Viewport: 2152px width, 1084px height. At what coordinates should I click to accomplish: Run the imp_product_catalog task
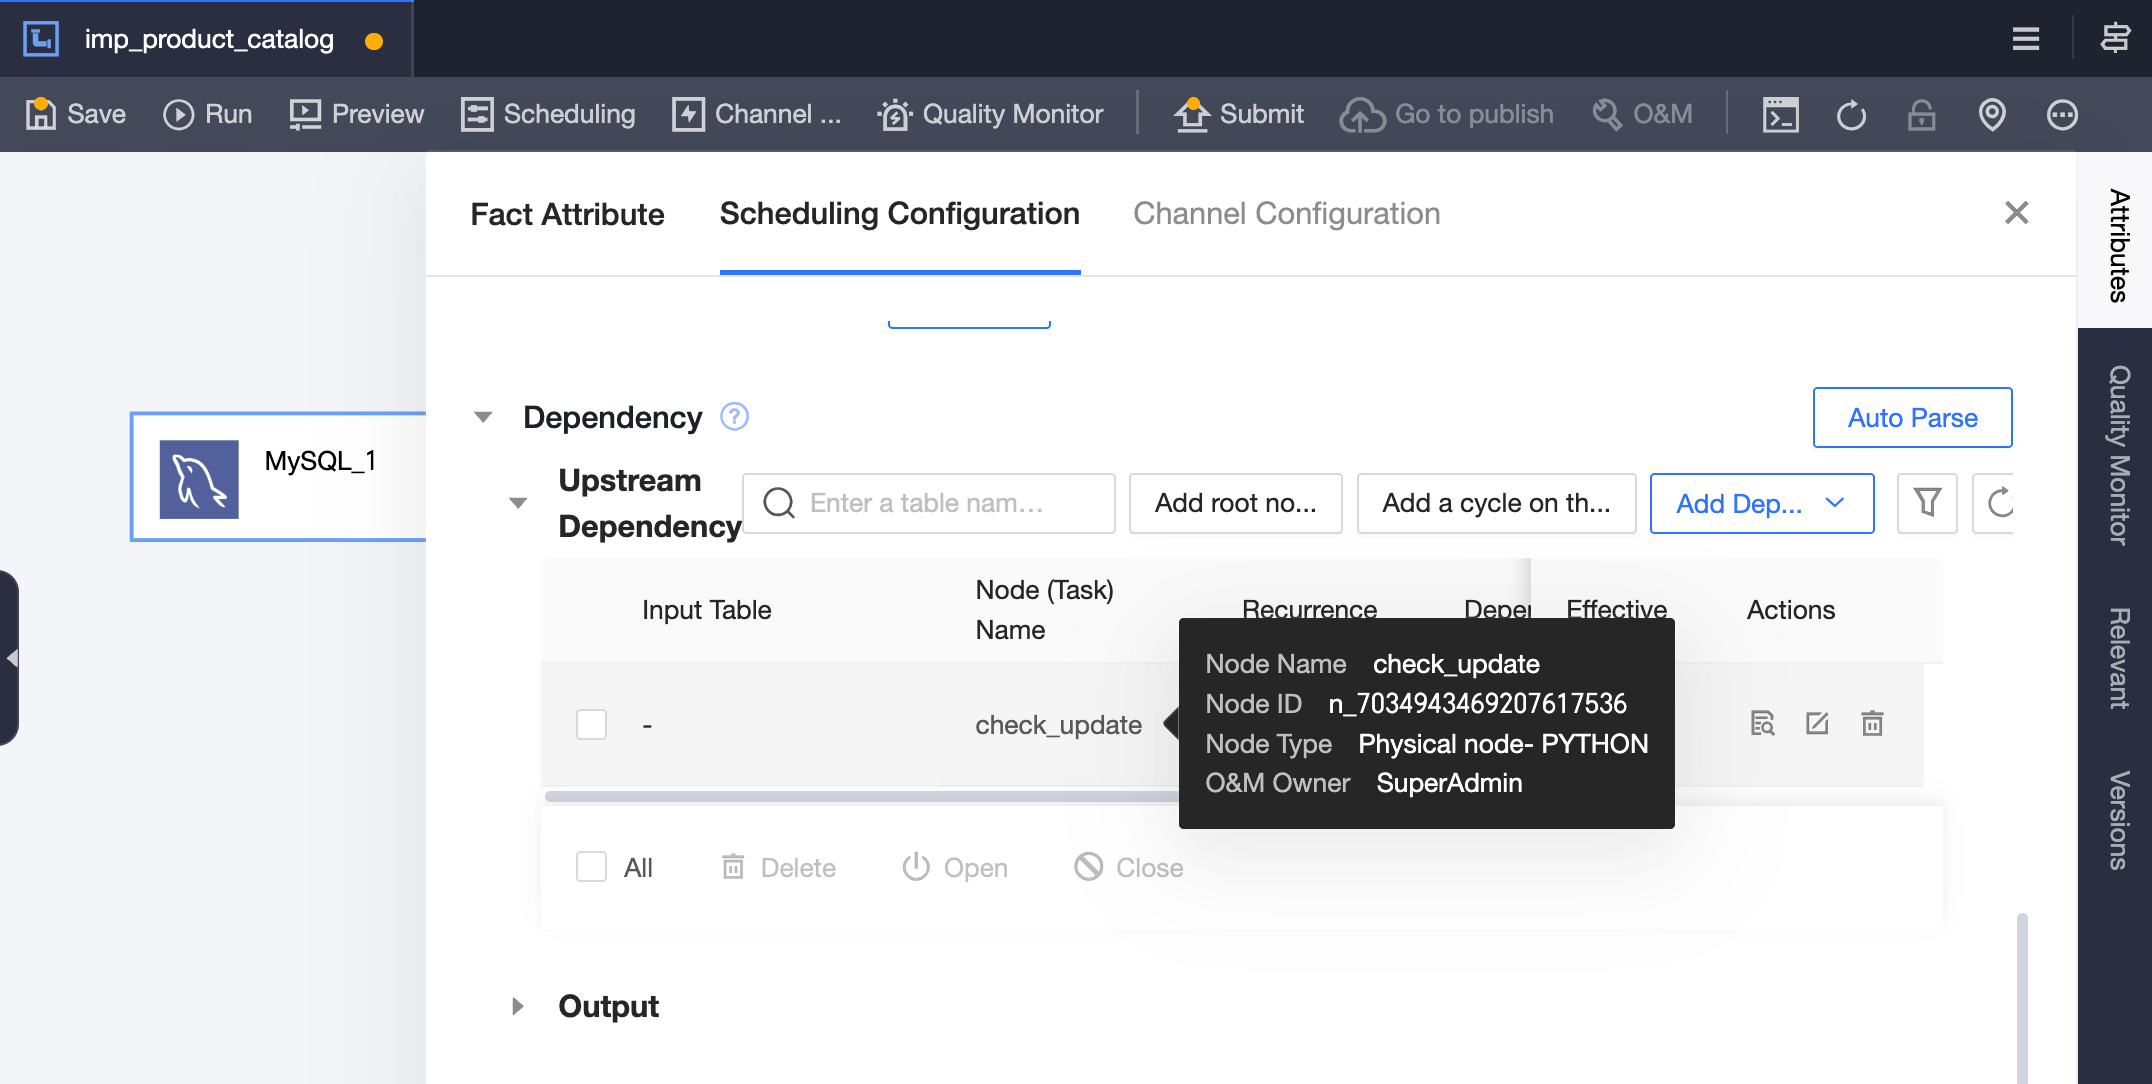208,114
